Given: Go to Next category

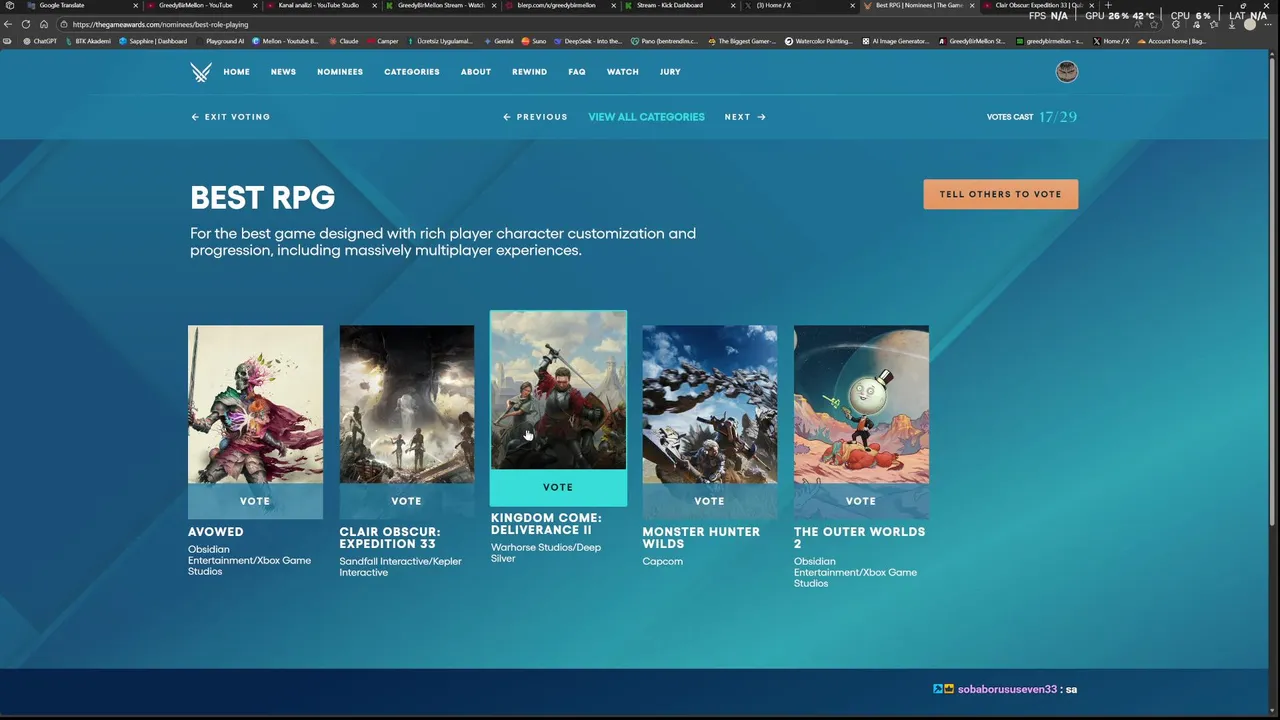Looking at the screenshot, I should [745, 117].
